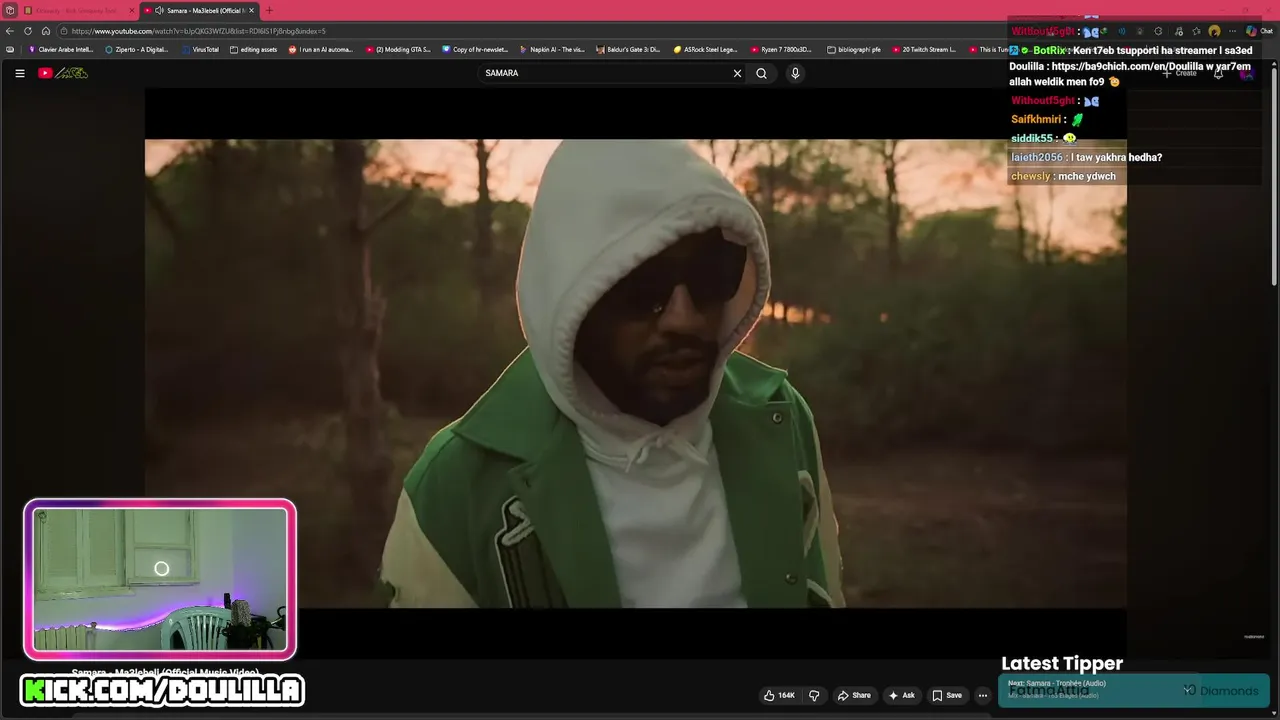Screen dimensions: 1280x720
Task: Click the siddik55 chat username
Action: (1032, 138)
